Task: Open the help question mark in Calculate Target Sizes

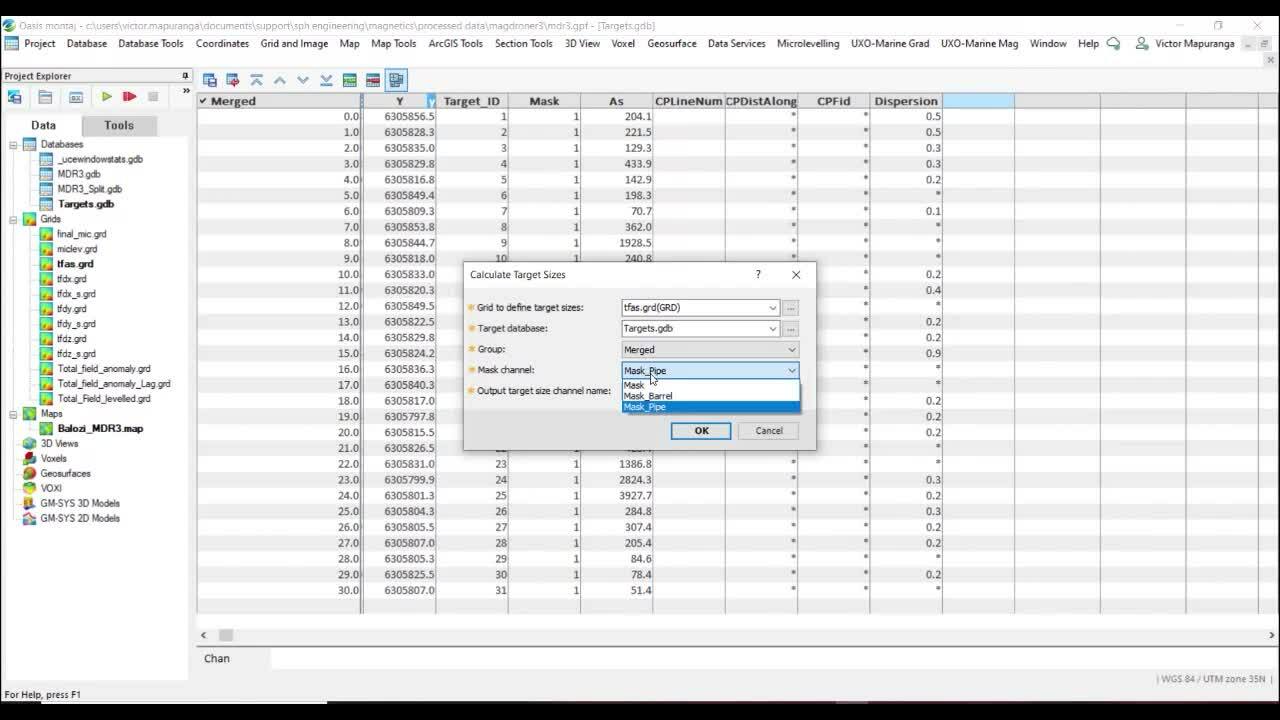Action: (x=757, y=274)
